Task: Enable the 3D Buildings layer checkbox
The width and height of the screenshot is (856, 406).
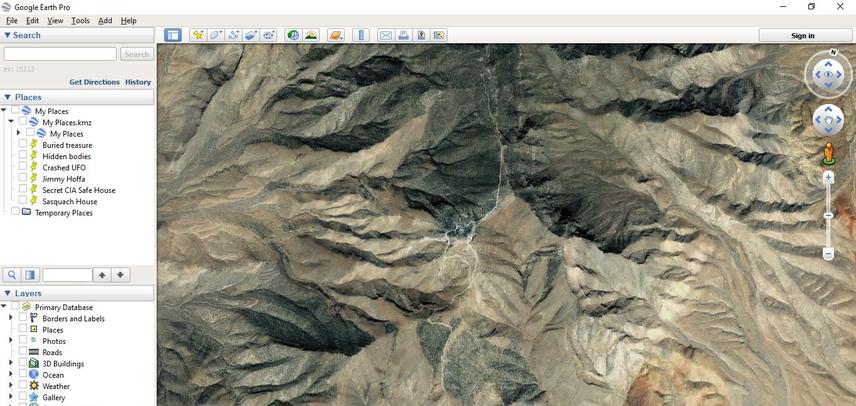Action: (x=22, y=363)
